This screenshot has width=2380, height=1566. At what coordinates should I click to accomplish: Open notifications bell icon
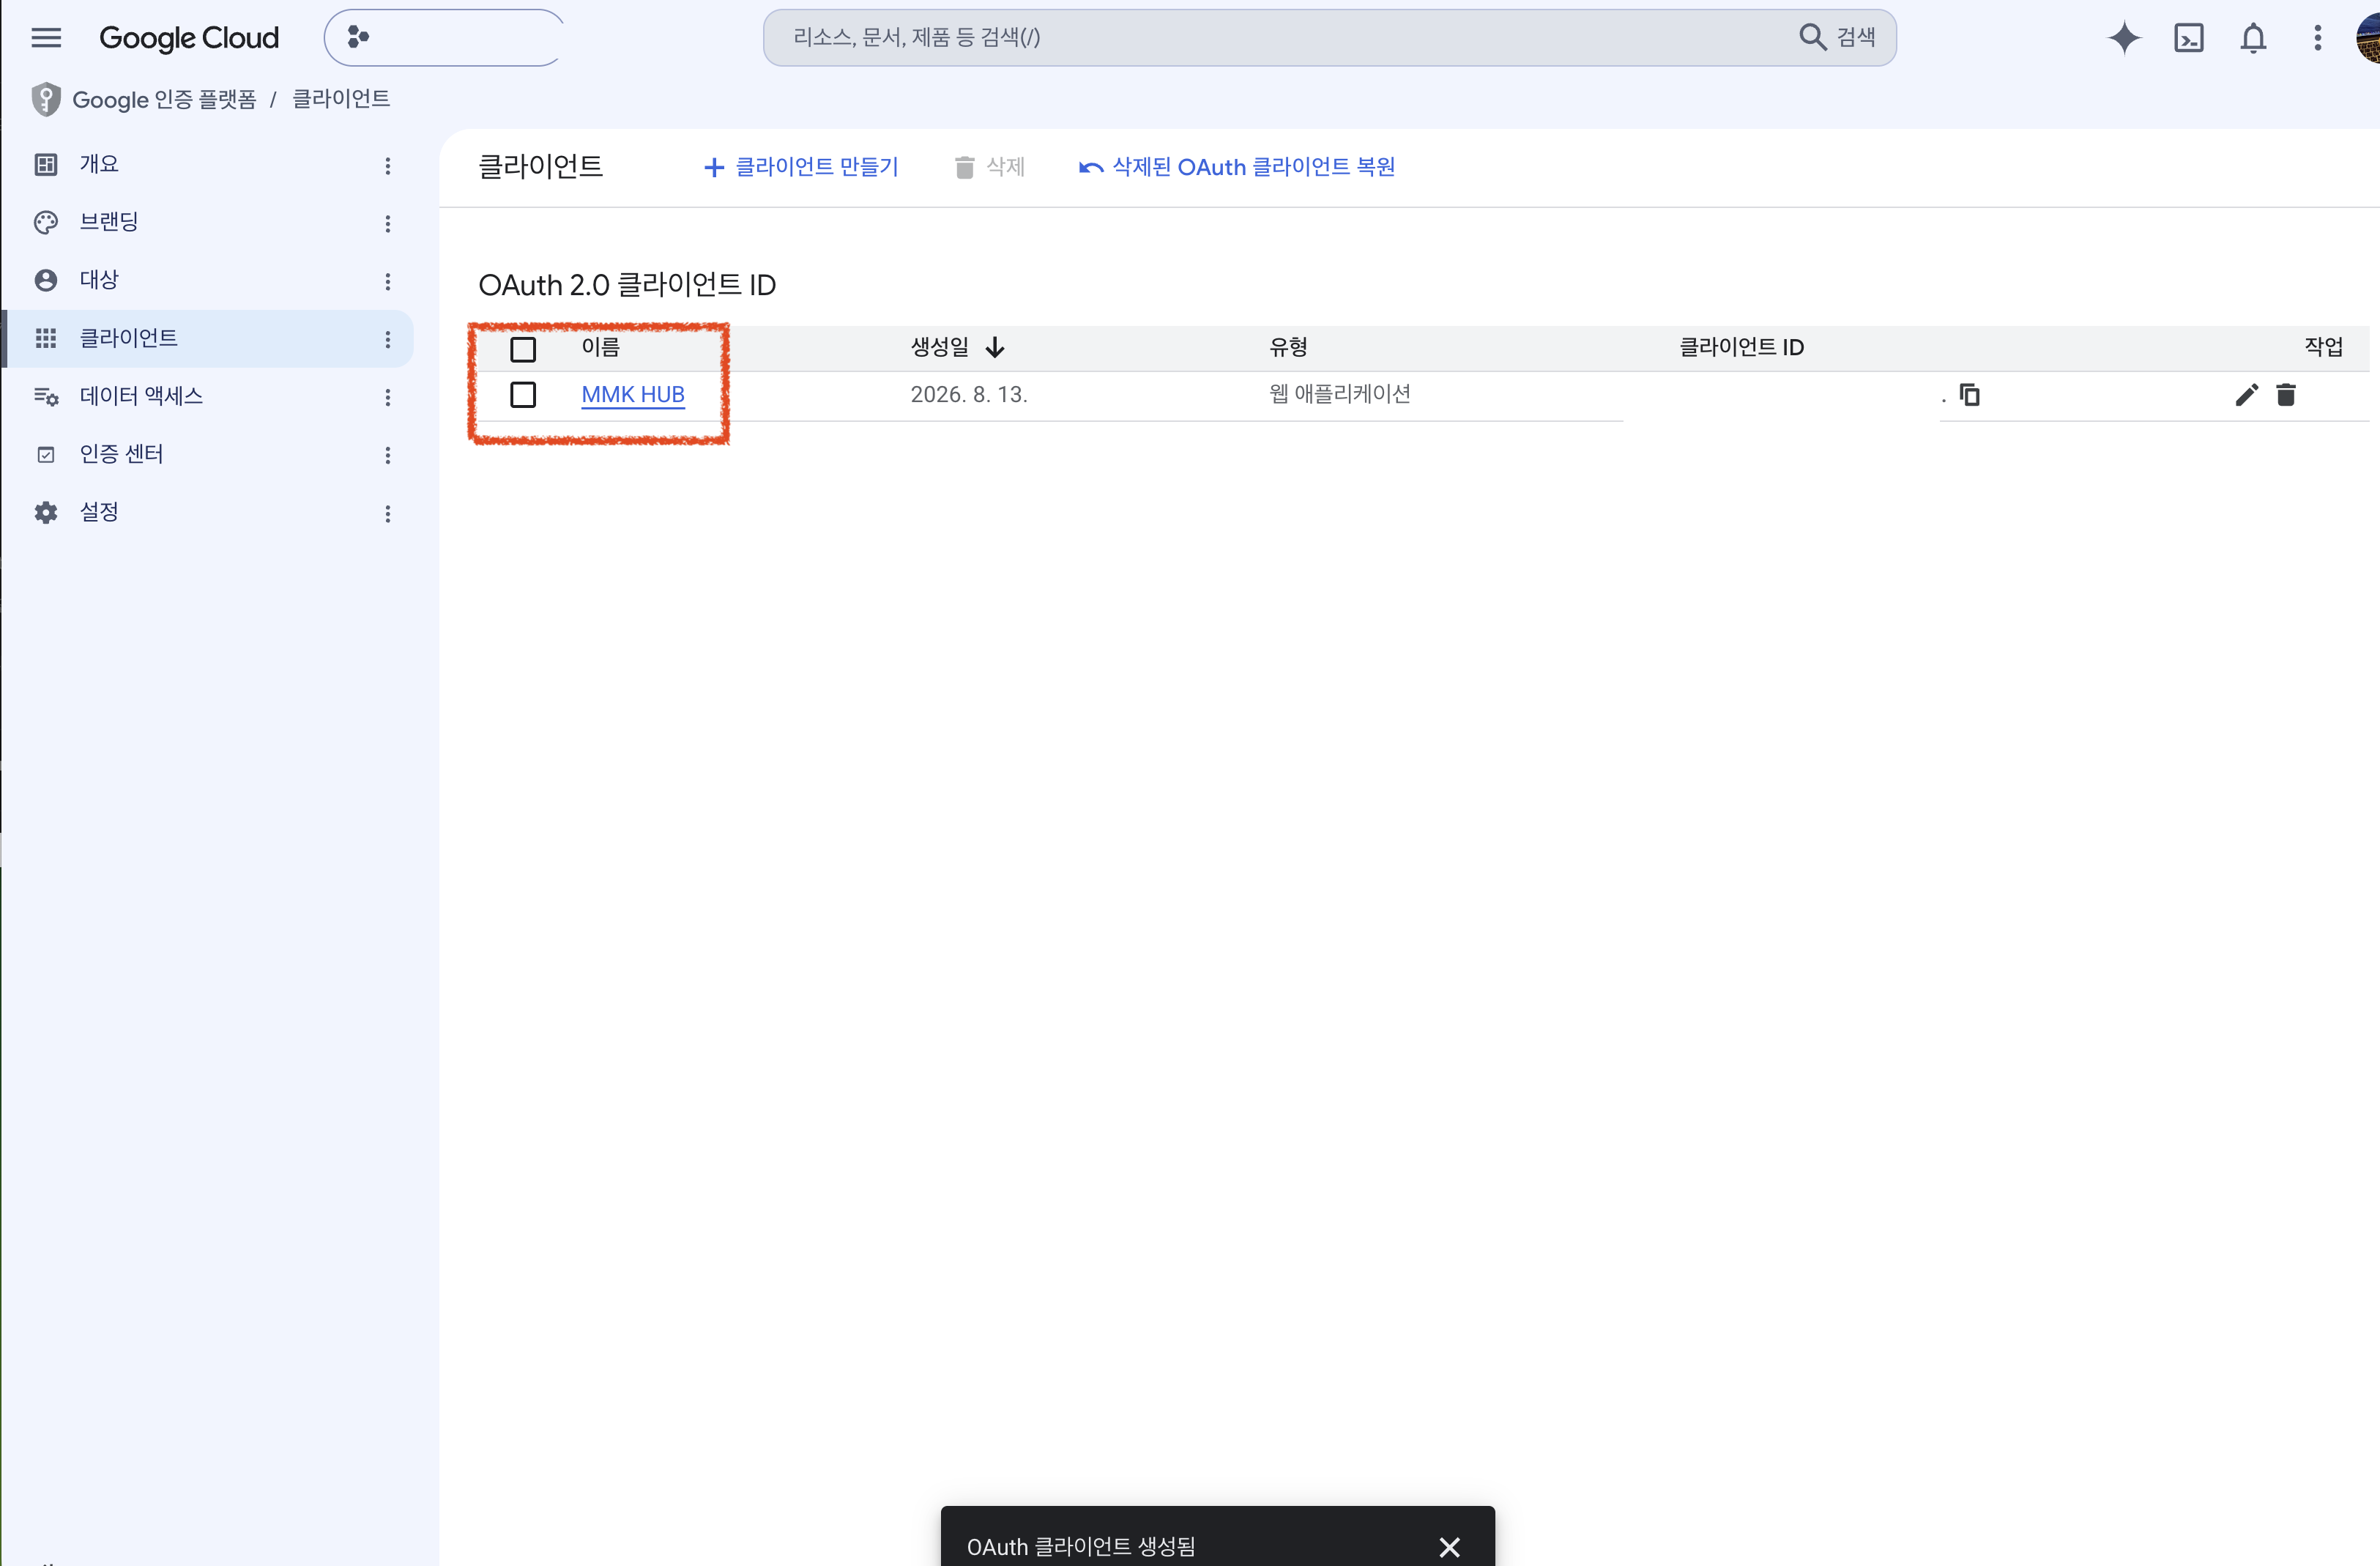2253,38
